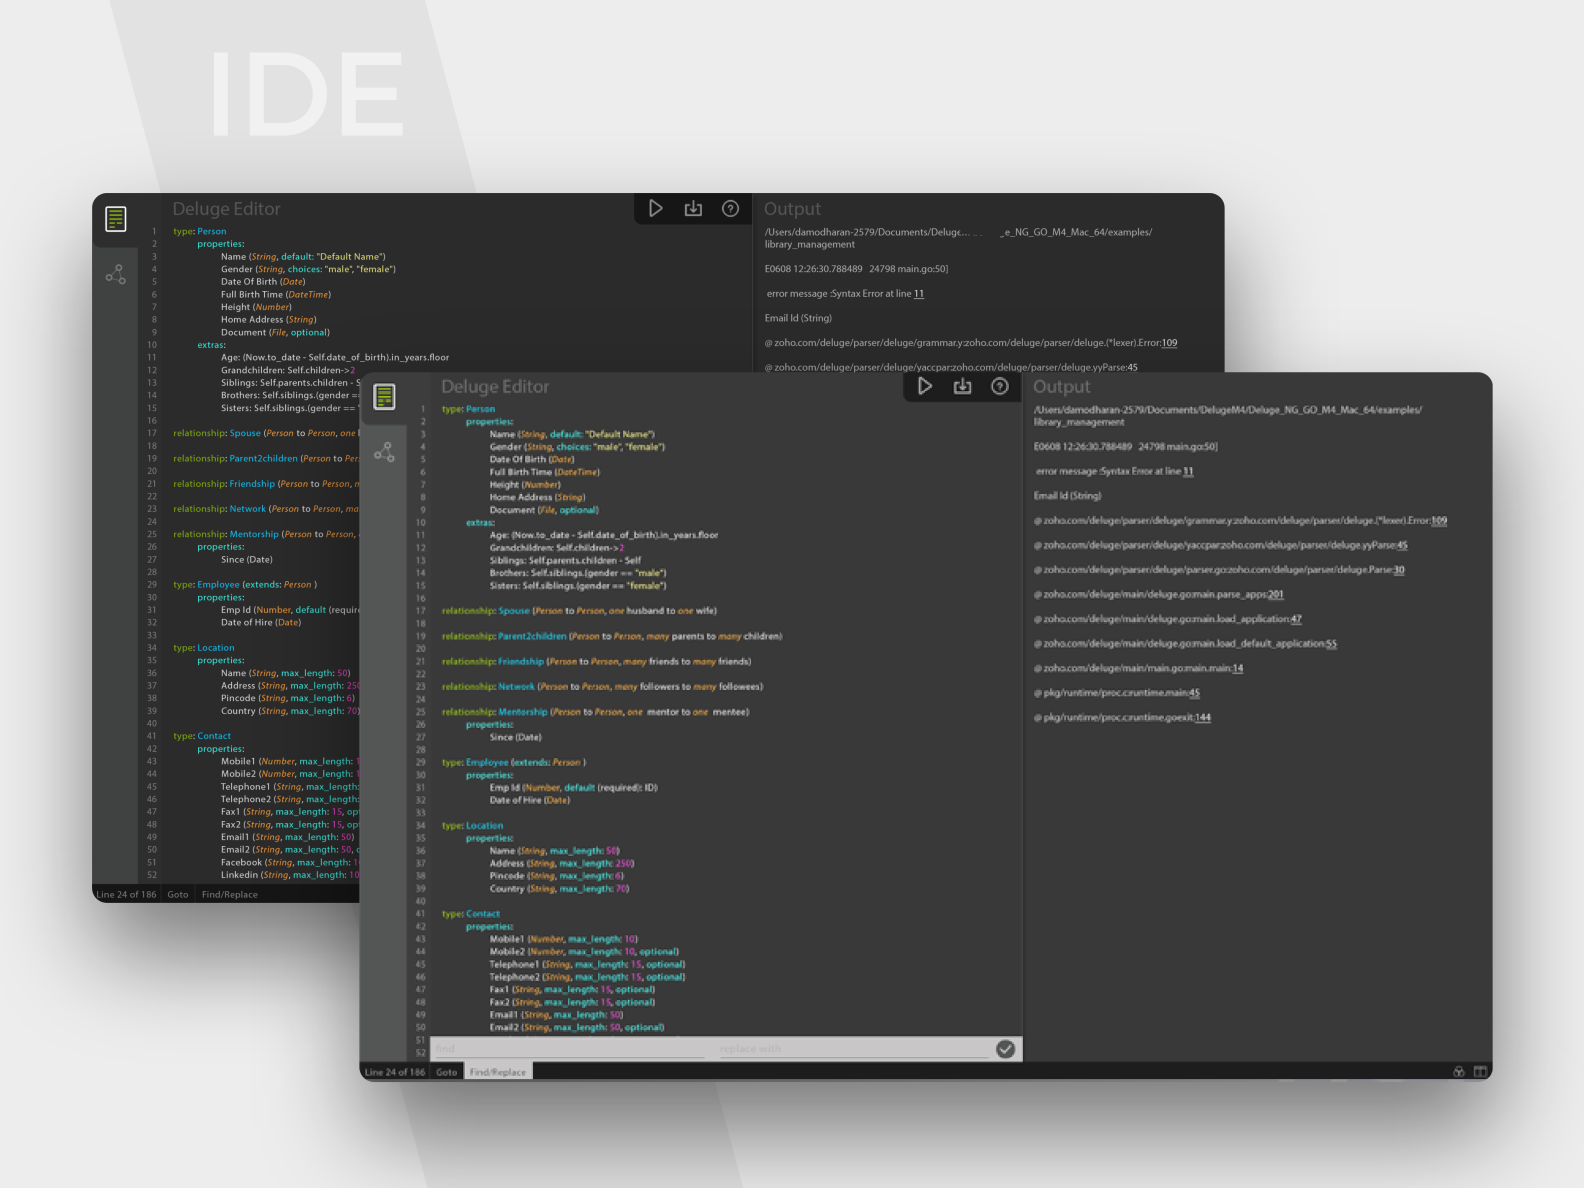The height and width of the screenshot is (1188, 1584).
Task: Follow the (*lexer).Error:109 link in back output
Action: tap(1170, 343)
